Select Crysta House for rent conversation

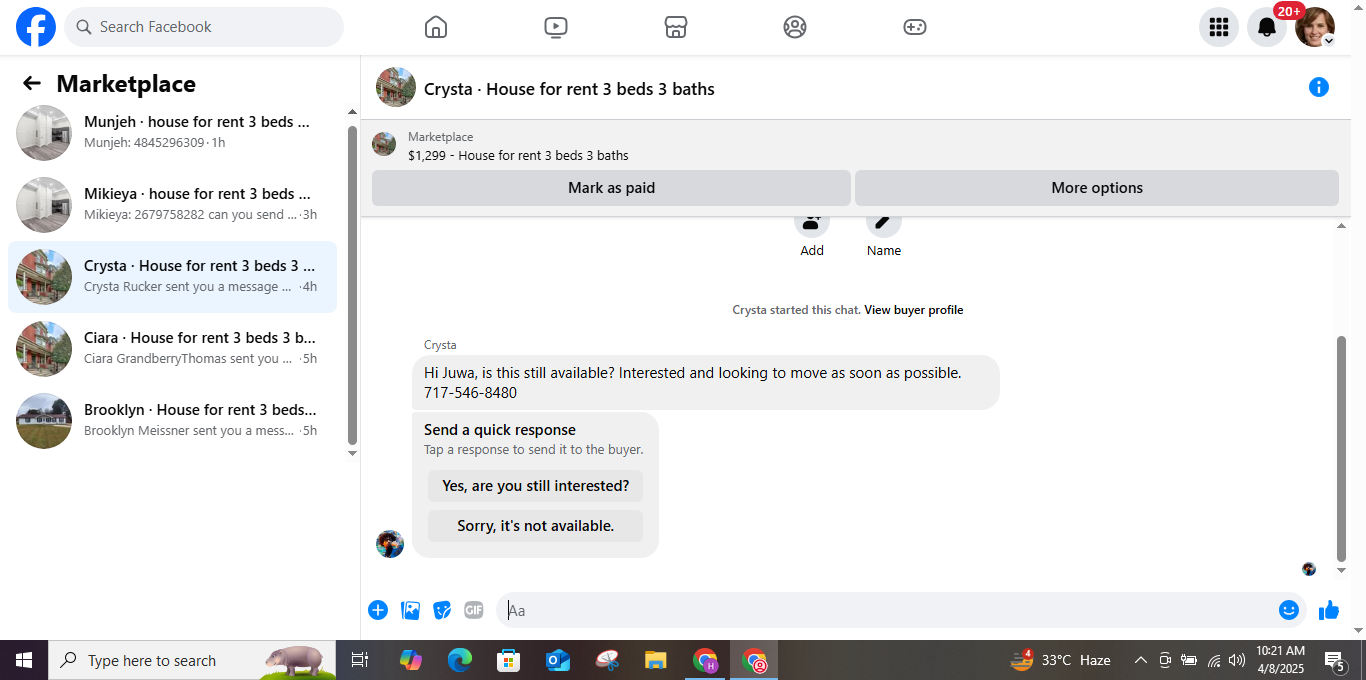172,277
